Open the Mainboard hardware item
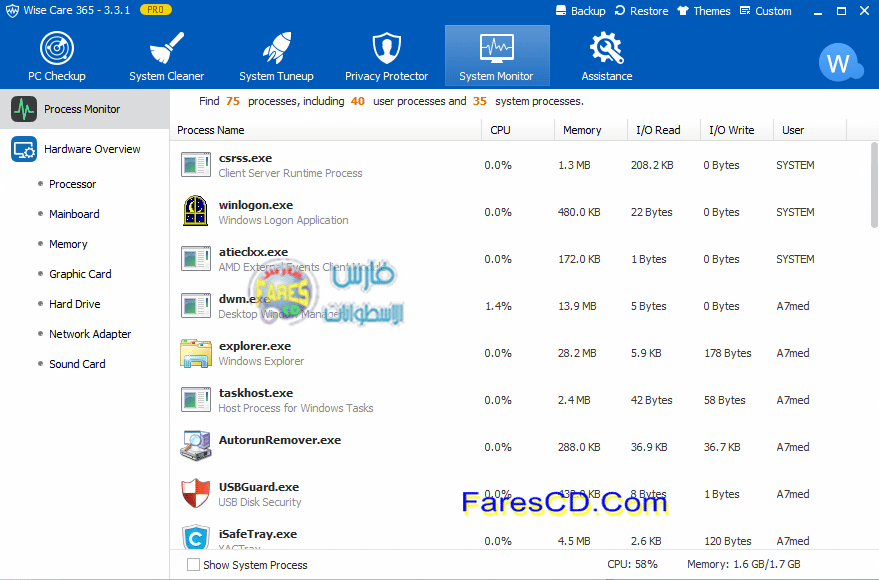The height and width of the screenshot is (580, 879). click(74, 214)
